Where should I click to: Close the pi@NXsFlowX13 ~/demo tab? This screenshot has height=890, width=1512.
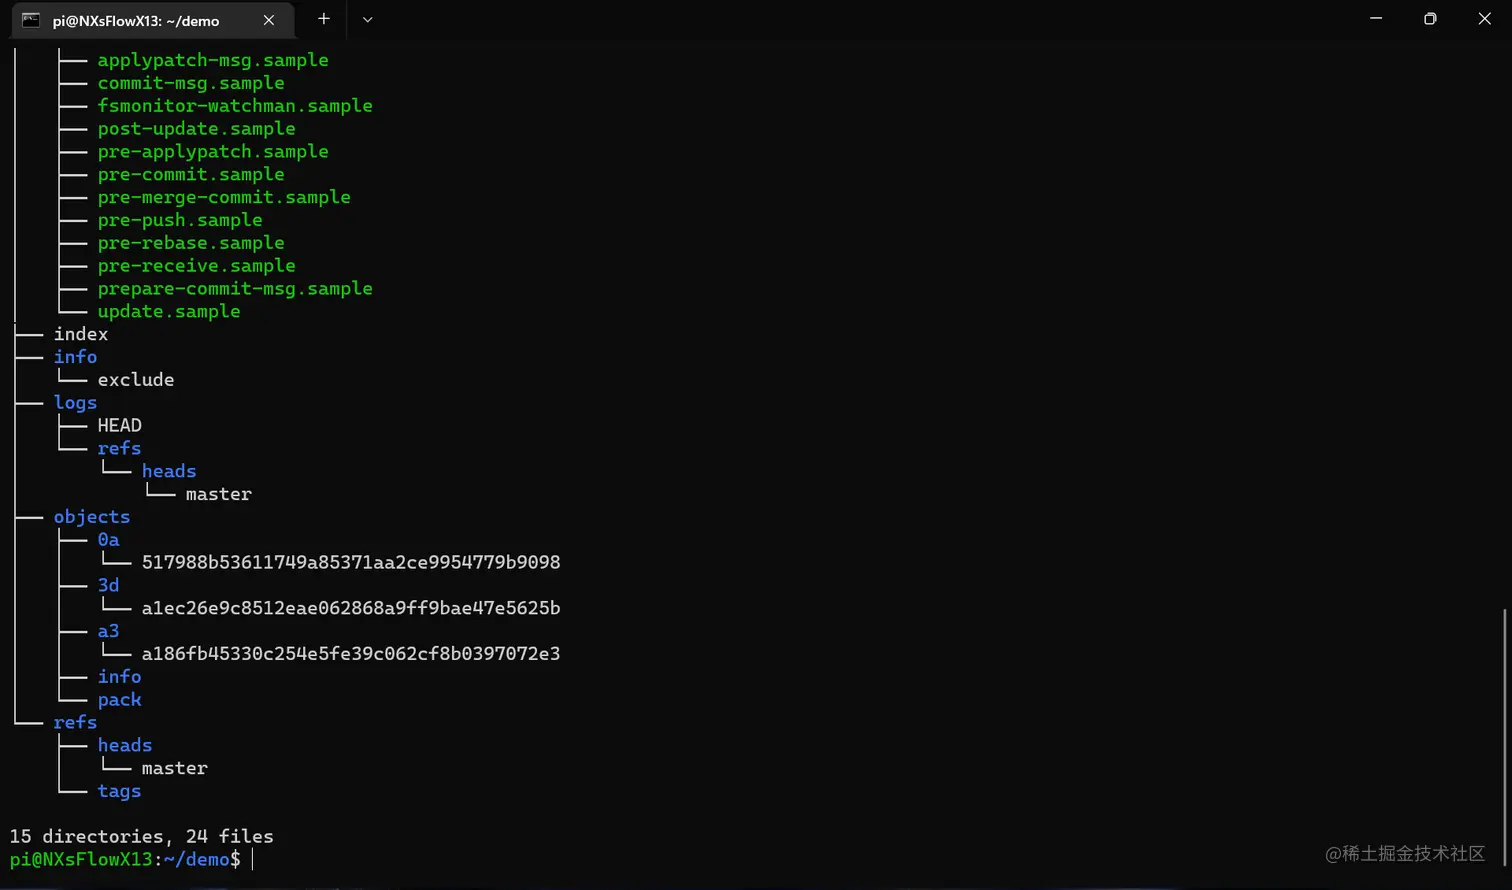pyautogui.click(x=269, y=20)
